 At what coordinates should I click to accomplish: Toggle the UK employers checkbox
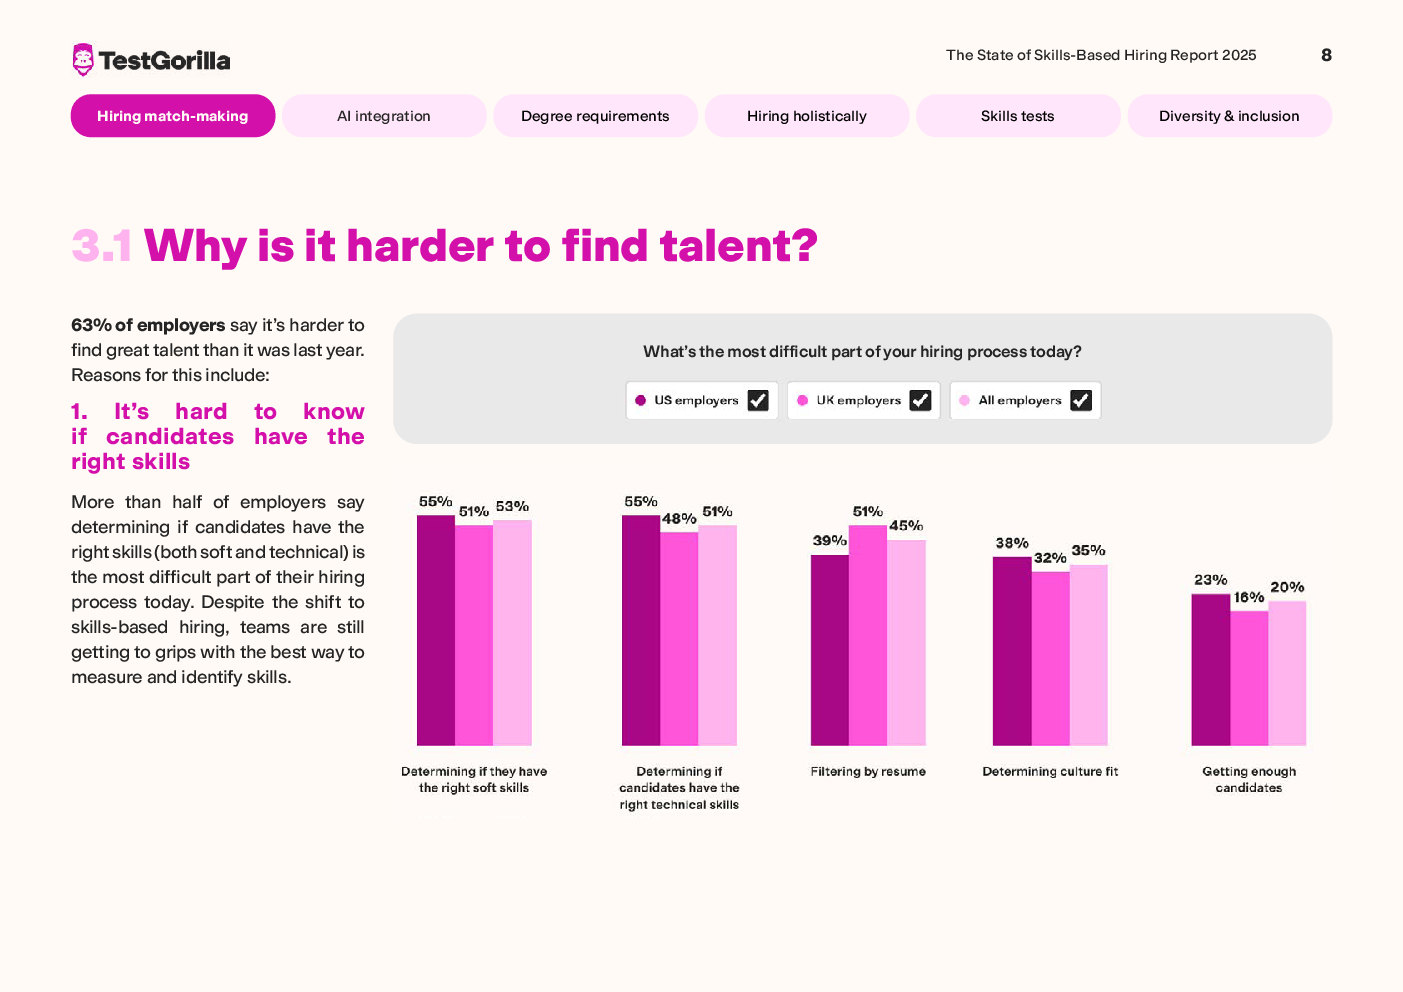pyautogui.click(x=920, y=401)
